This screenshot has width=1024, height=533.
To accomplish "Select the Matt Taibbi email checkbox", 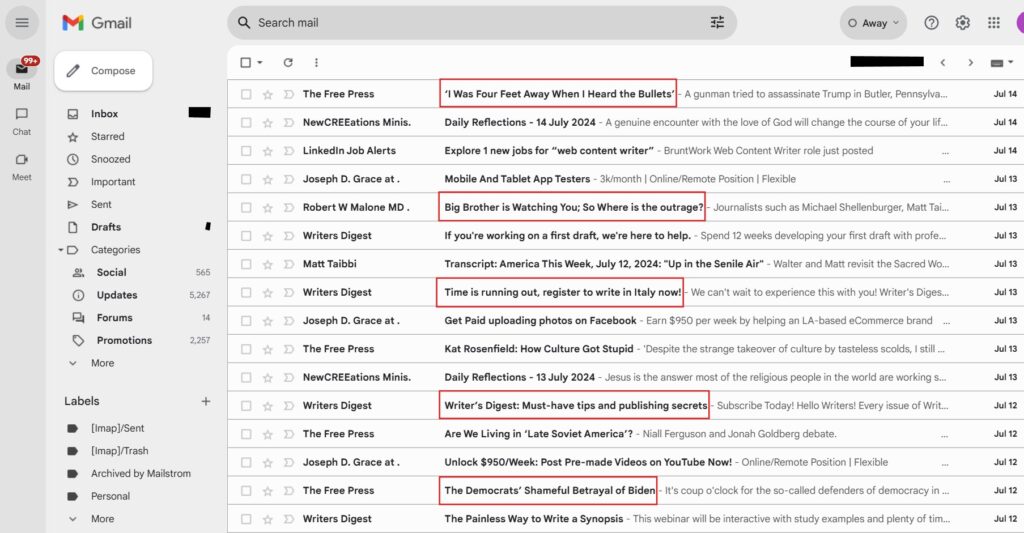I will [x=246, y=264].
